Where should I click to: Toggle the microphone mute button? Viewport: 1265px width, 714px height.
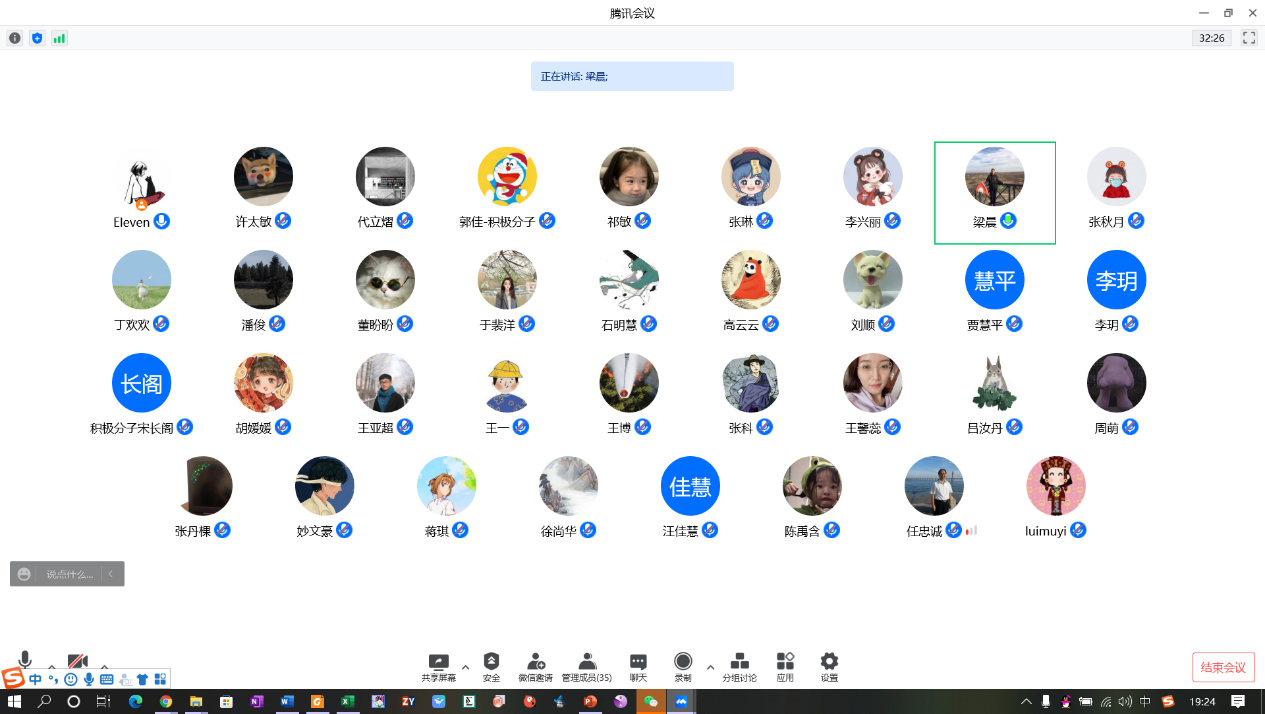pyautogui.click(x=25, y=660)
